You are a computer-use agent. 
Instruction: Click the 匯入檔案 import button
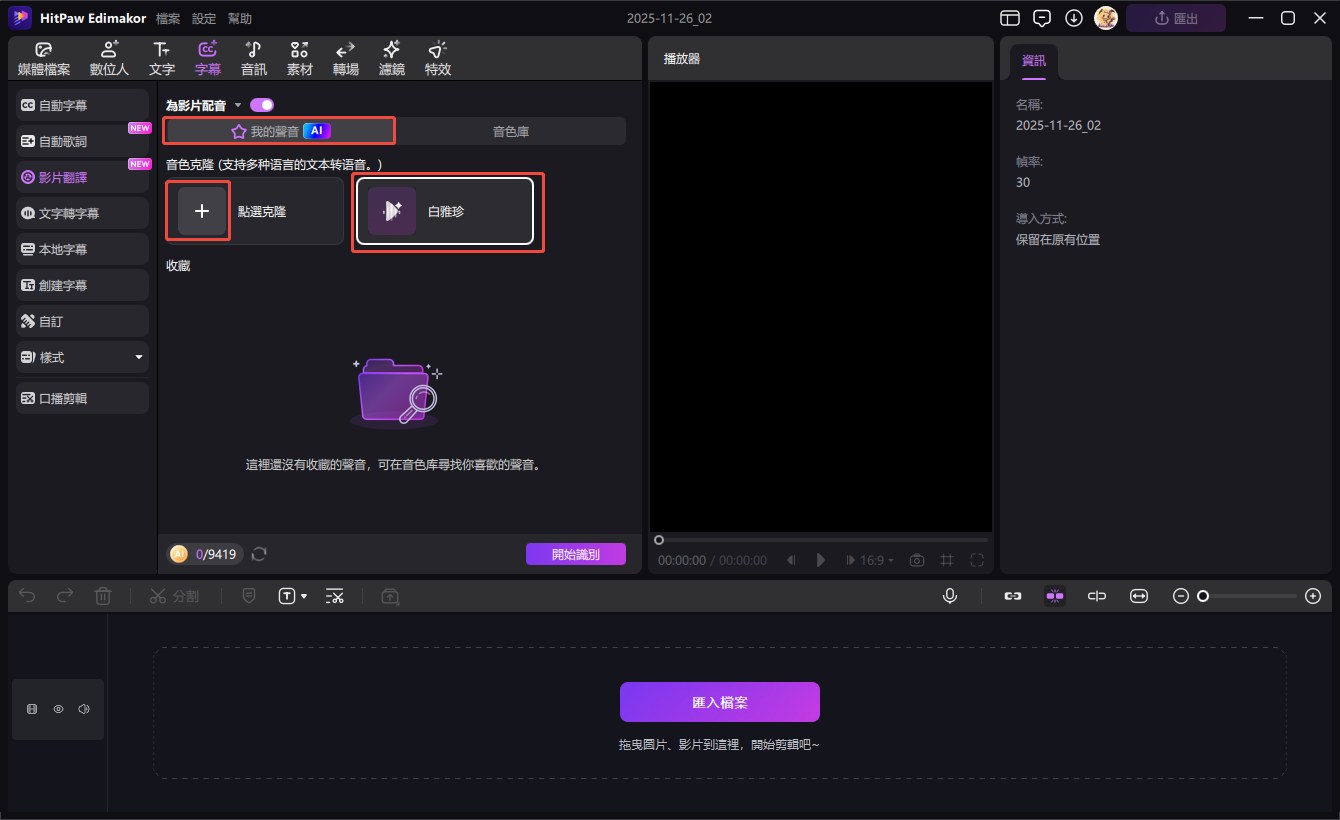click(719, 702)
